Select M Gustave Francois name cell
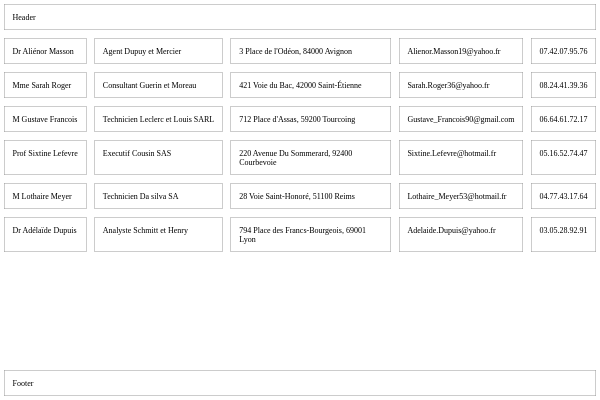Viewport: 600px width, 400px height. tap(45, 119)
